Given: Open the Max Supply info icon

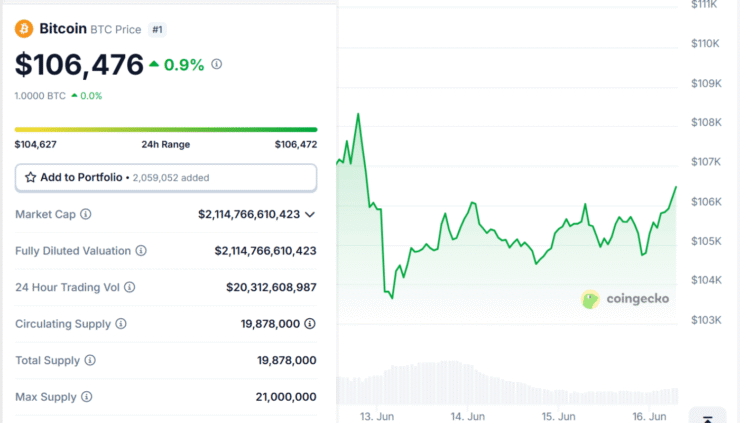Looking at the screenshot, I should click(x=86, y=397).
